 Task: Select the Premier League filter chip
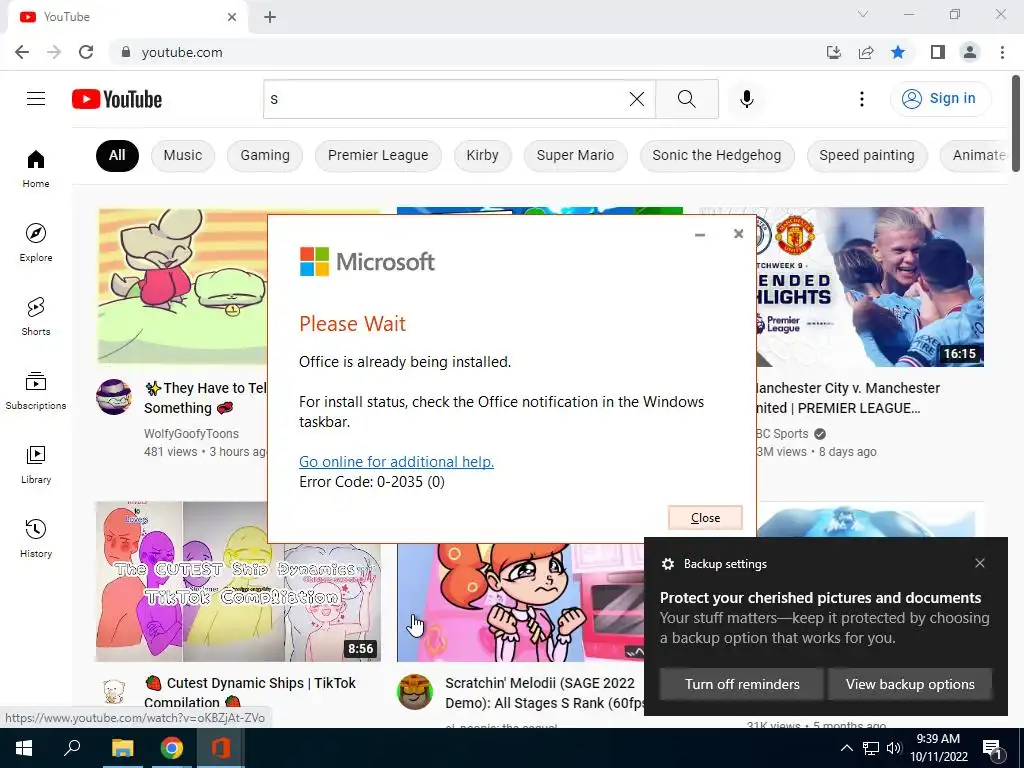point(378,155)
